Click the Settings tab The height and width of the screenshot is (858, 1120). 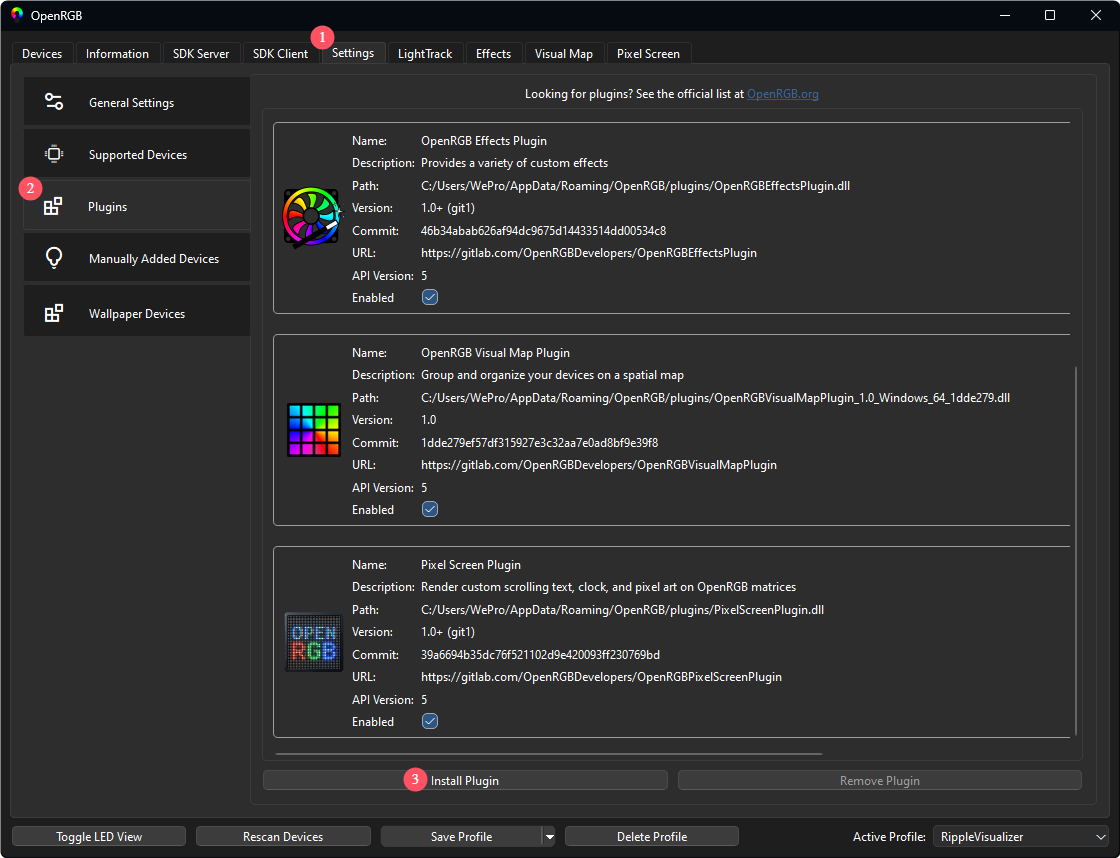tap(353, 53)
